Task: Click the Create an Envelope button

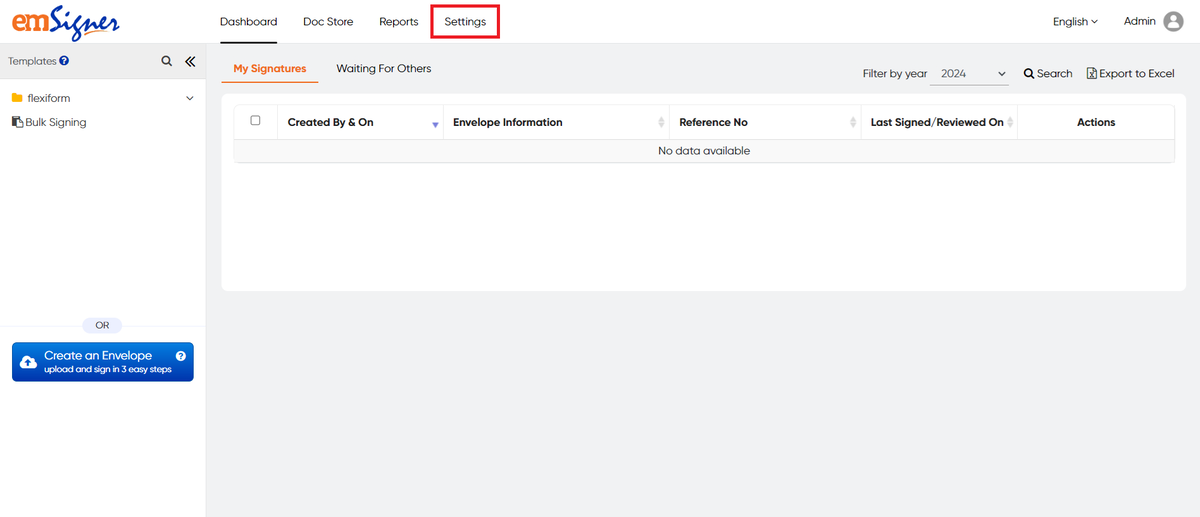Action: point(102,362)
